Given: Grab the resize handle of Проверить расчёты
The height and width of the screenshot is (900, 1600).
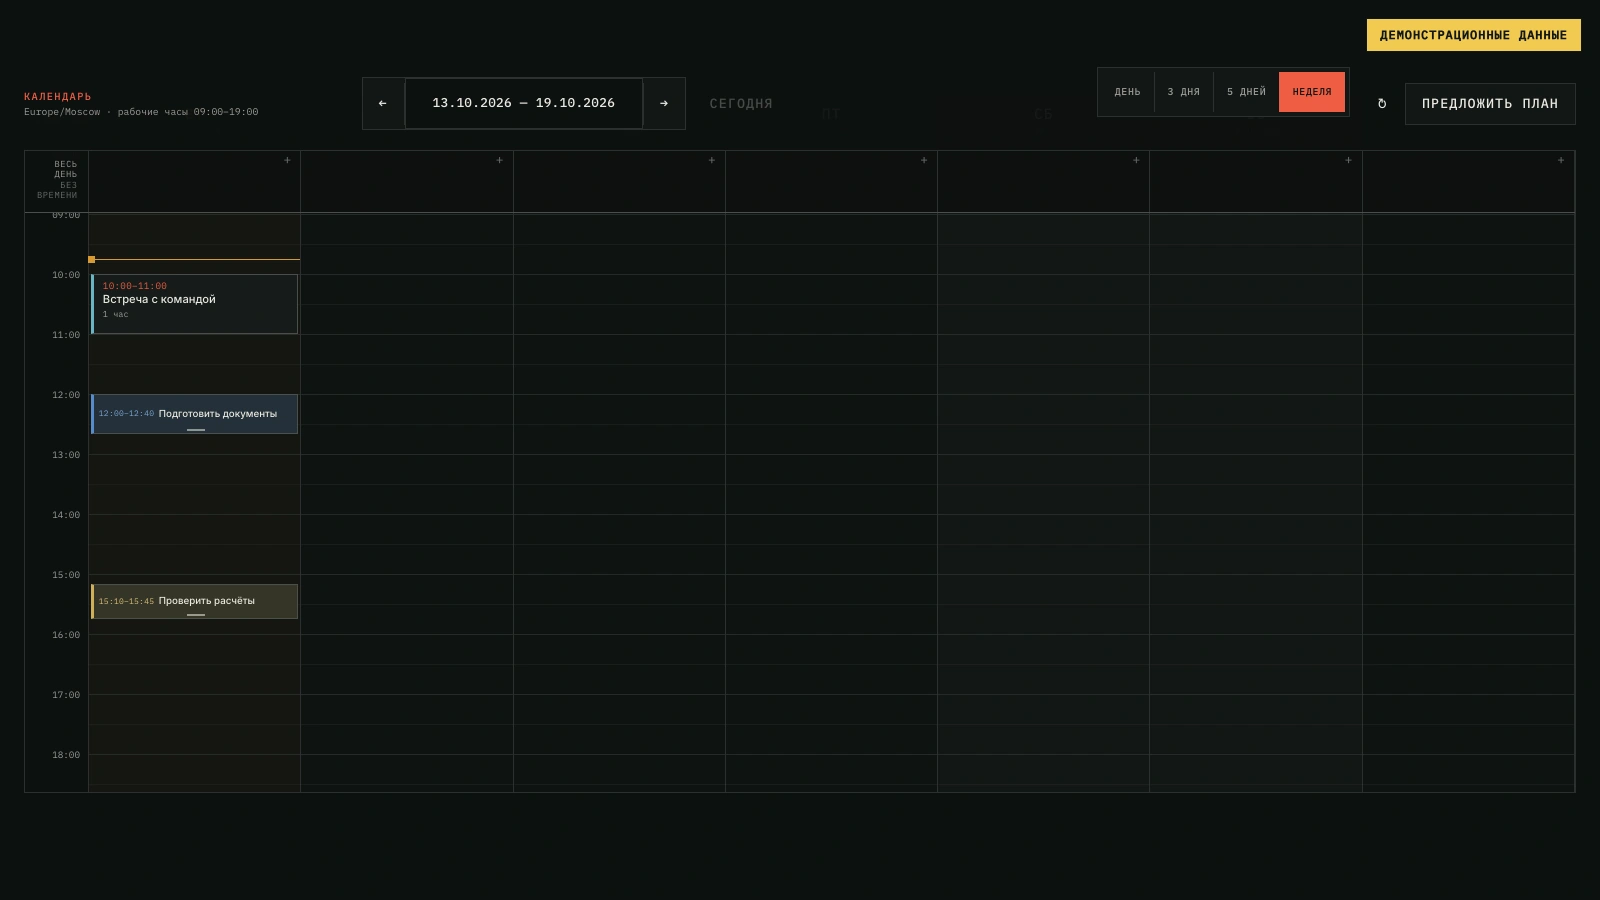Looking at the screenshot, I should 196,615.
